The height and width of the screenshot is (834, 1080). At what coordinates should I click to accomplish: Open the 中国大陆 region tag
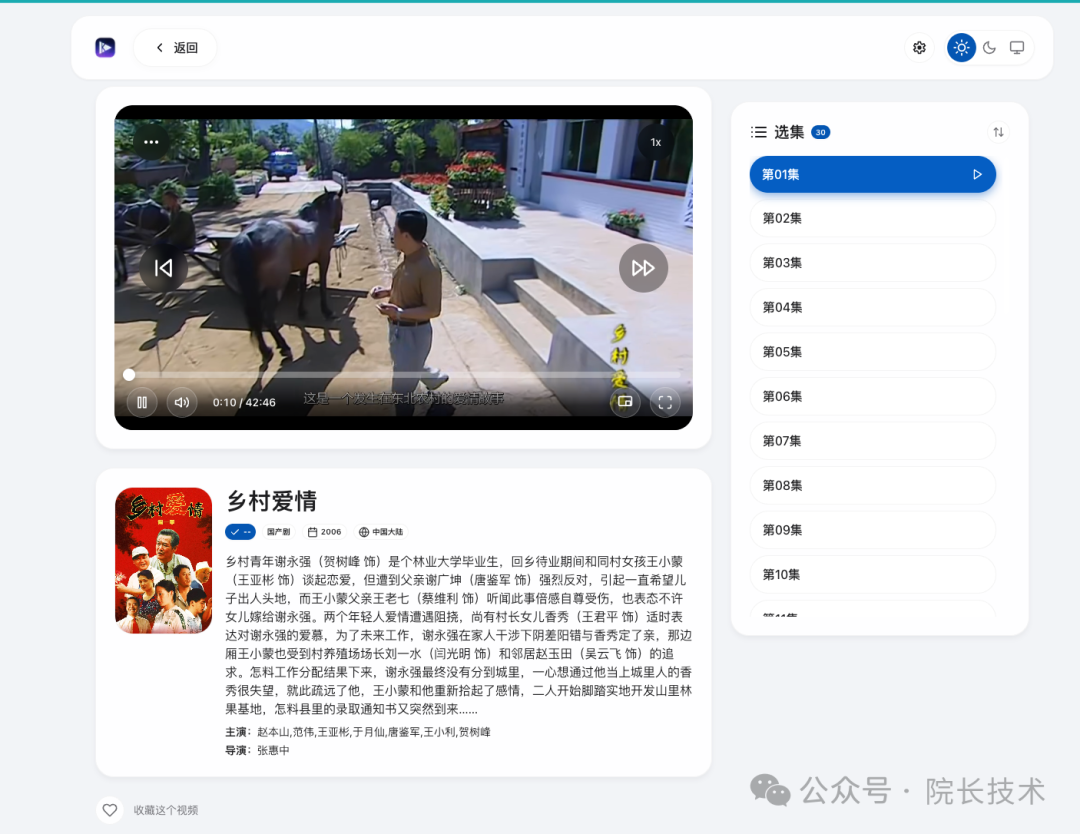[383, 532]
